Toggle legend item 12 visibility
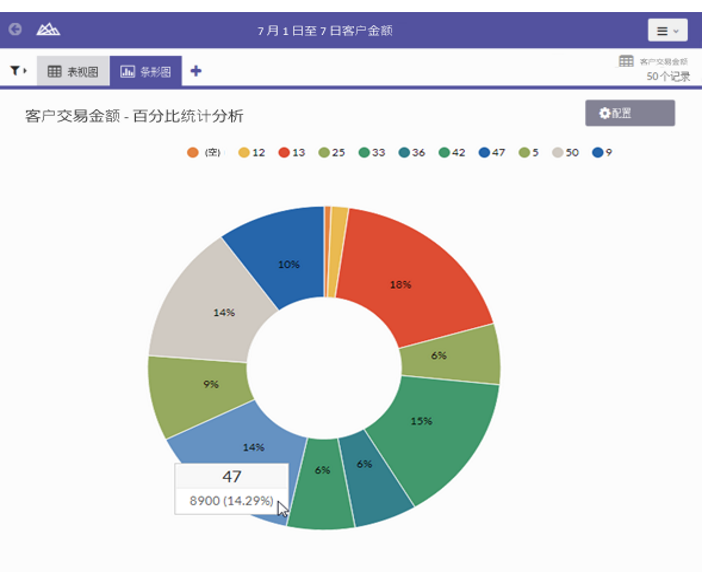 coord(251,153)
